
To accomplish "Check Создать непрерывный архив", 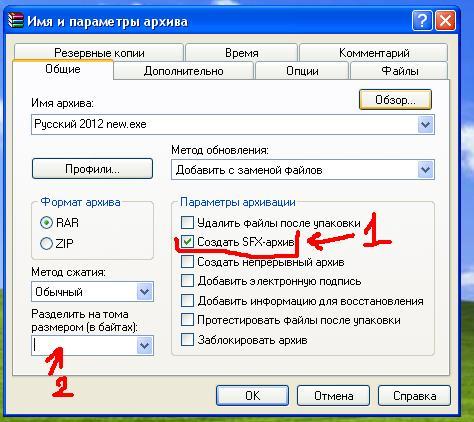I will pyautogui.click(x=187, y=262).
